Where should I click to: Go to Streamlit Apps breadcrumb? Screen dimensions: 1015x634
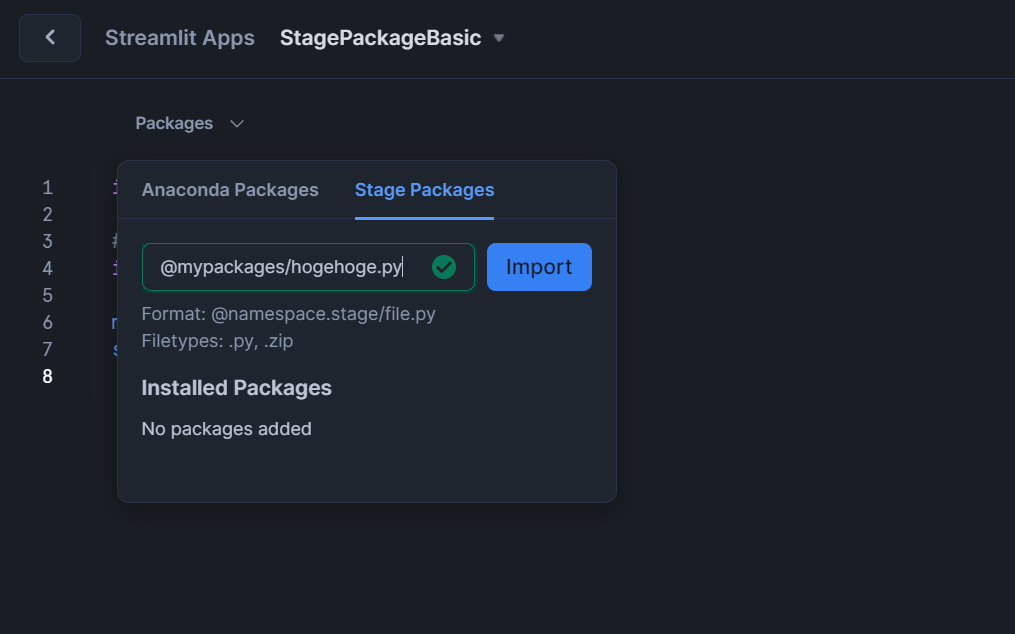(180, 38)
